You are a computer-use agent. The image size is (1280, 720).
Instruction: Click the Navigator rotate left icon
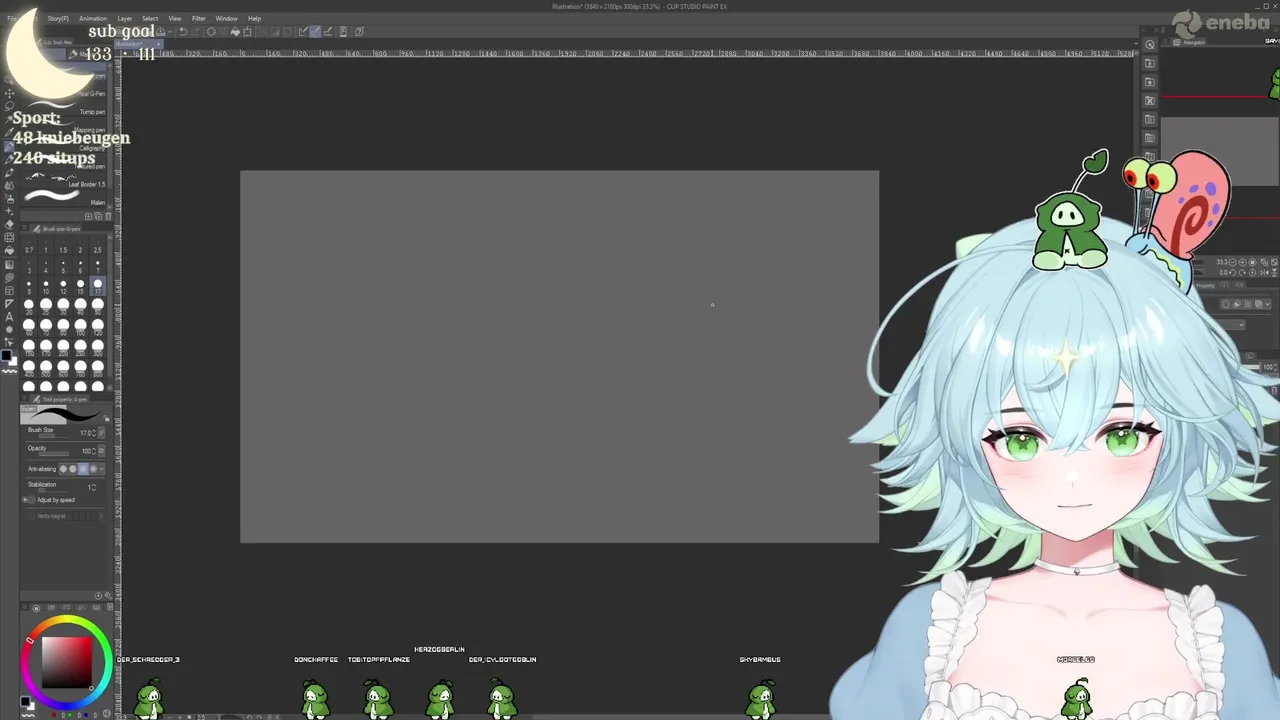click(1232, 272)
